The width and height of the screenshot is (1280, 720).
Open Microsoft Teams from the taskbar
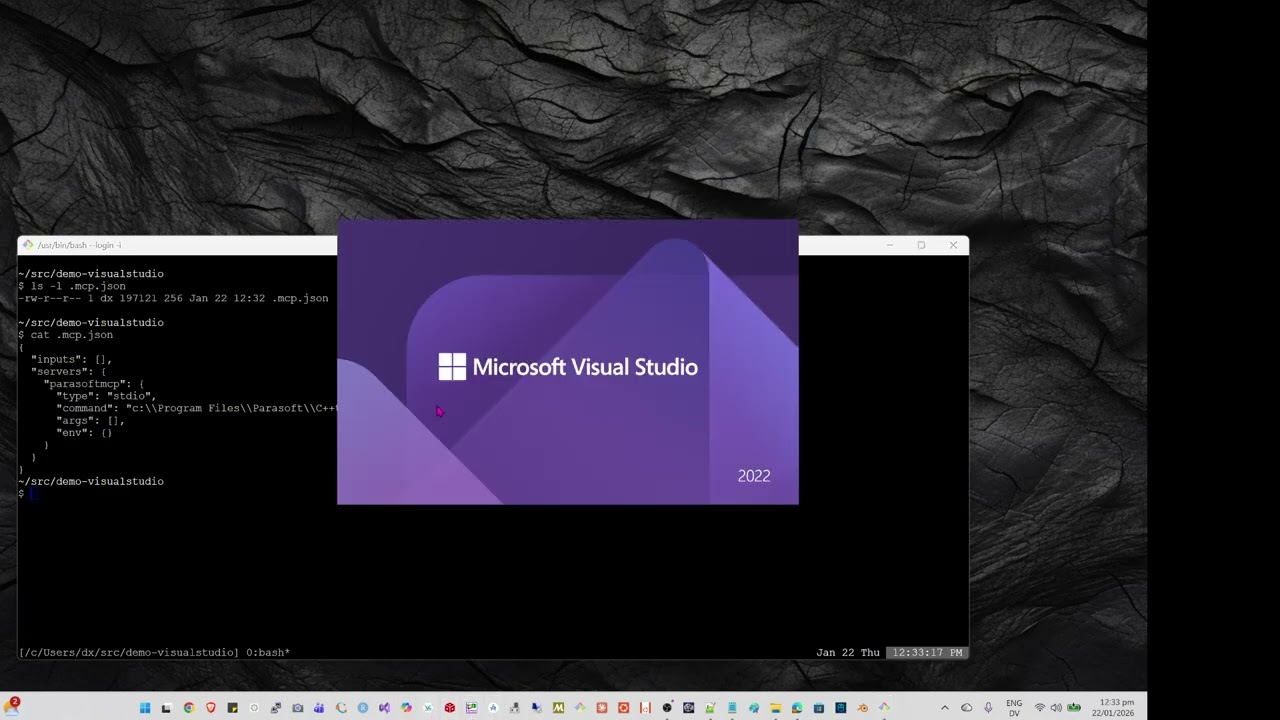click(319, 708)
